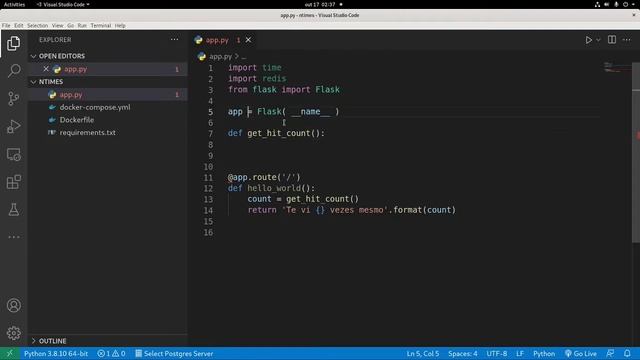The image size is (640, 360).
Task: Open Explorer panel more actions ellipsis
Action: [x=174, y=40]
